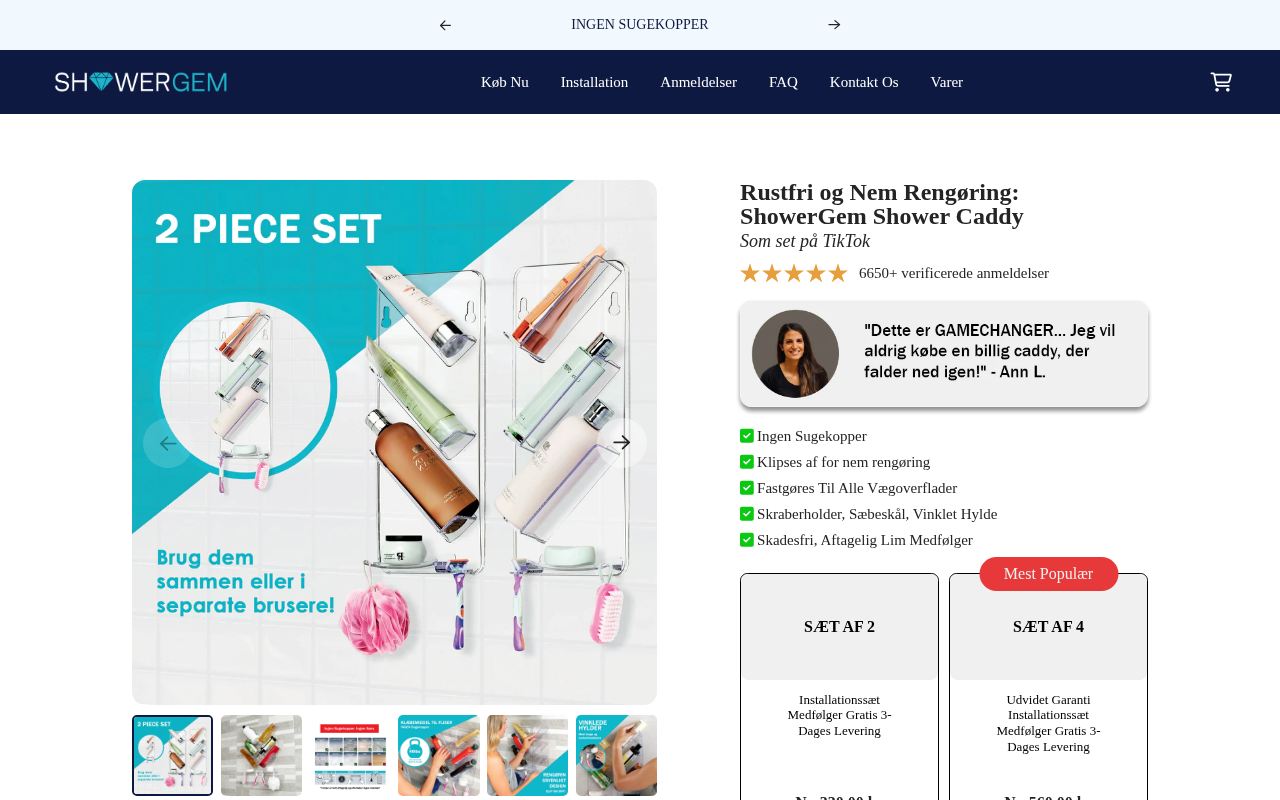1280x800 pixels.
Task: Select the SÆT AF 4 option
Action: (x=1048, y=627)
